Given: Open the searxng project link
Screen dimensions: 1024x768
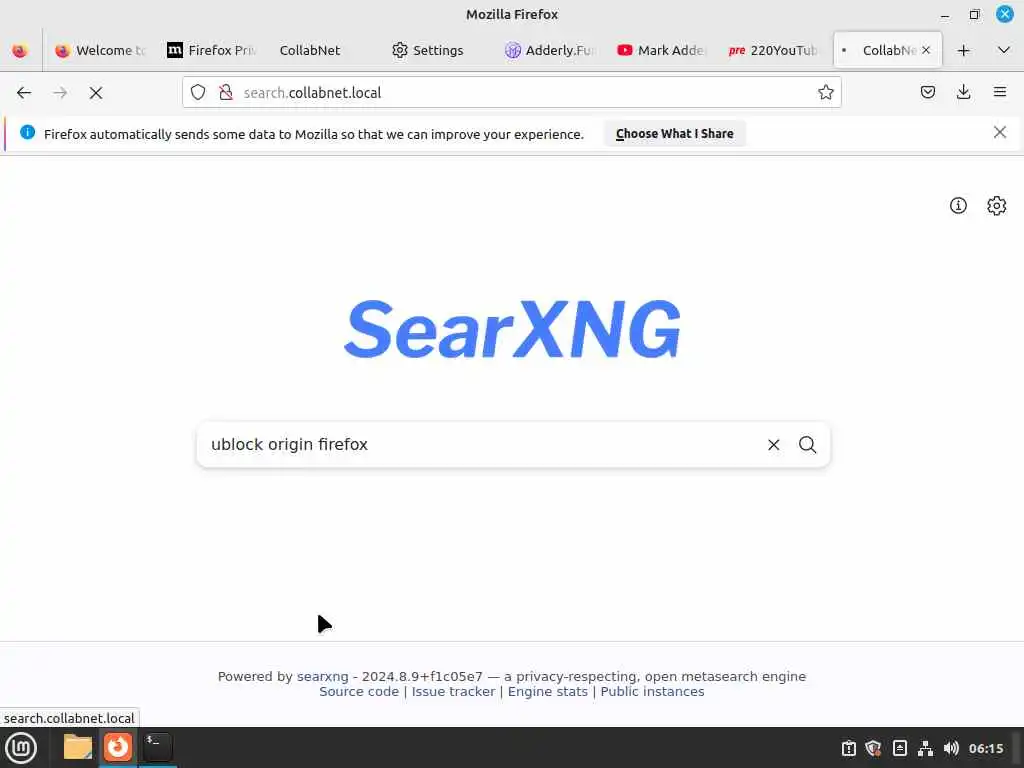Looking at the screenshot, I should (x=323, y=677).
